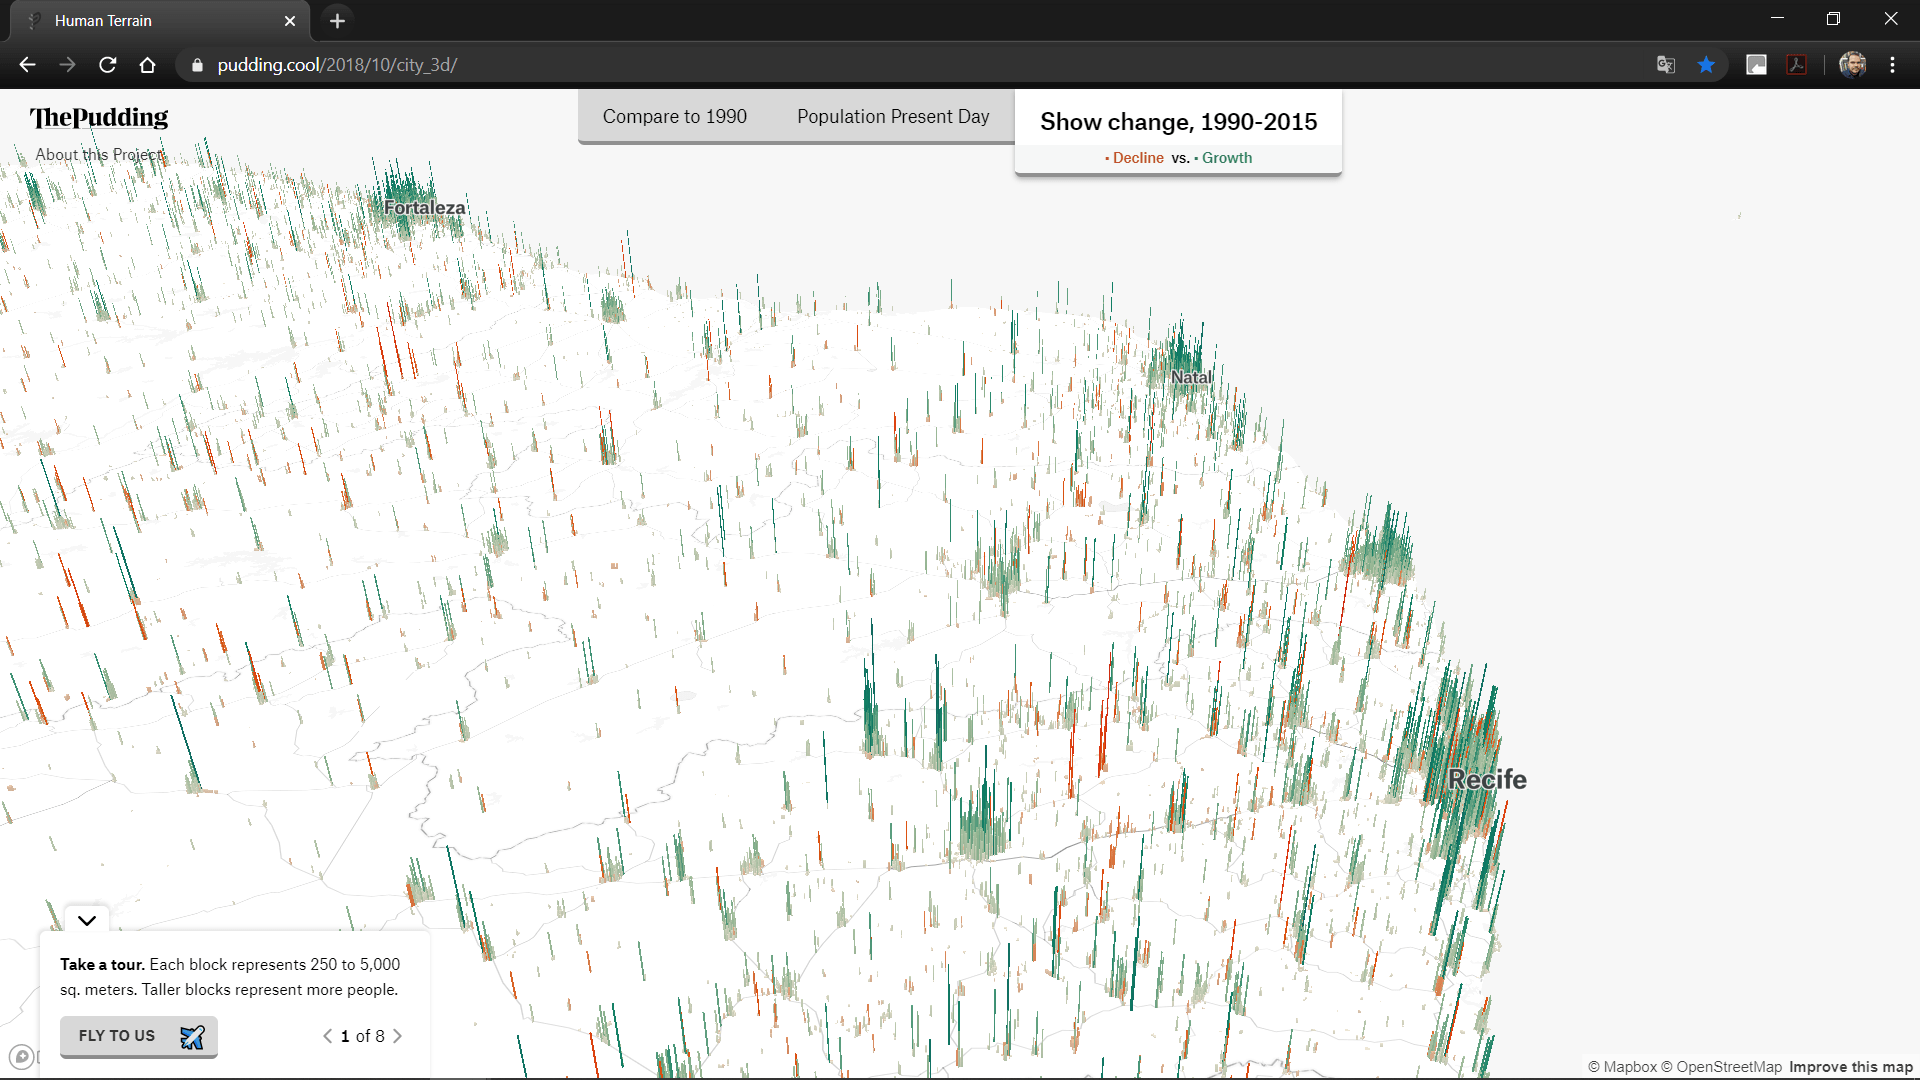Select Population Present Day view
This screenshot has width=1920, height=1080.
pos(893,117)
